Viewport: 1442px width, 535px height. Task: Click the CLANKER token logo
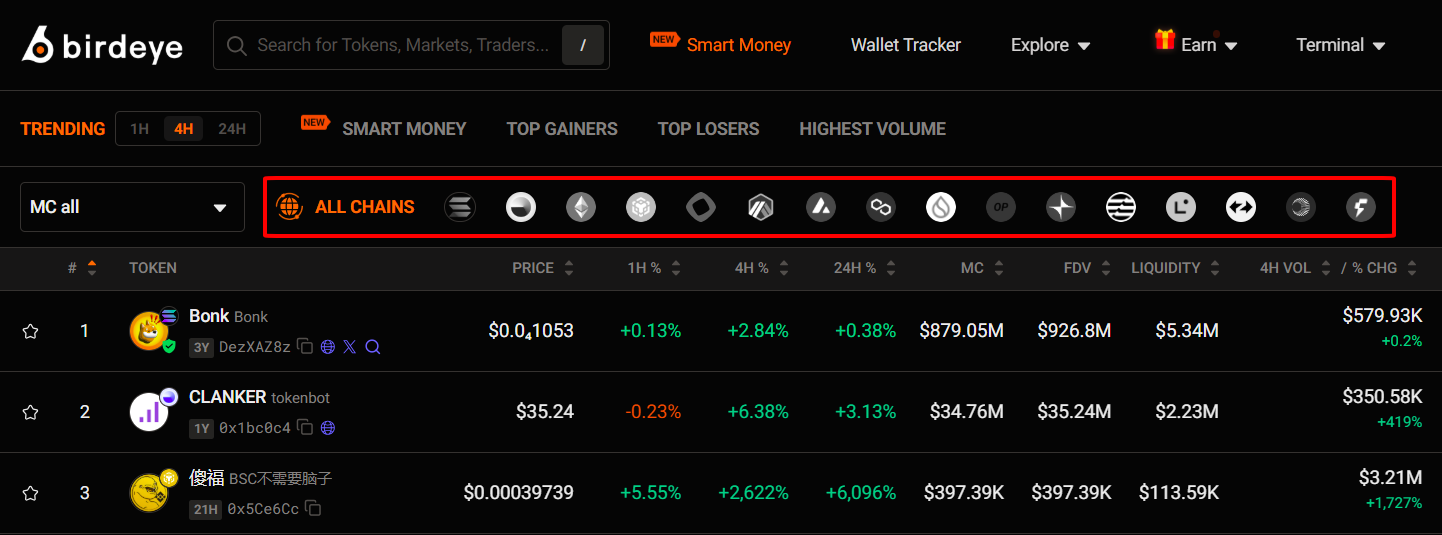[149, 412]
